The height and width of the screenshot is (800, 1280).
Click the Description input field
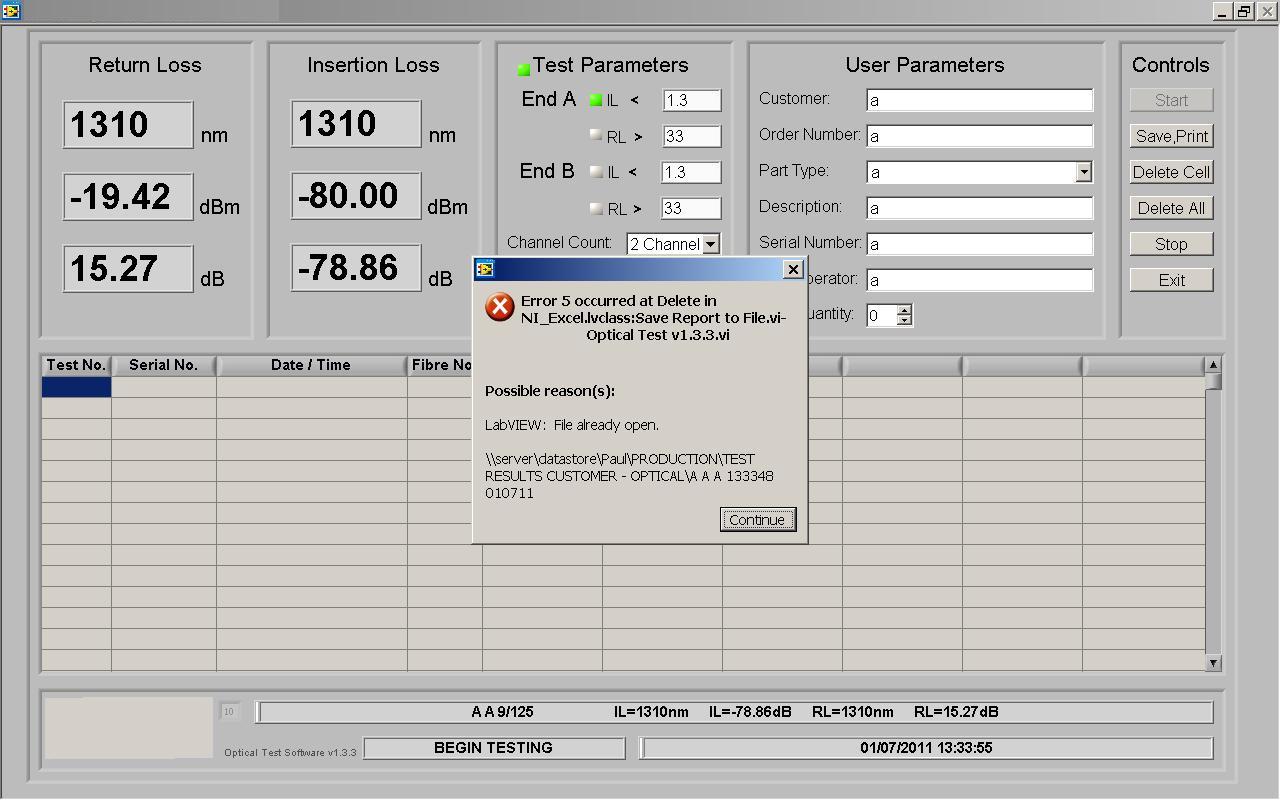[x=979, y=208]
